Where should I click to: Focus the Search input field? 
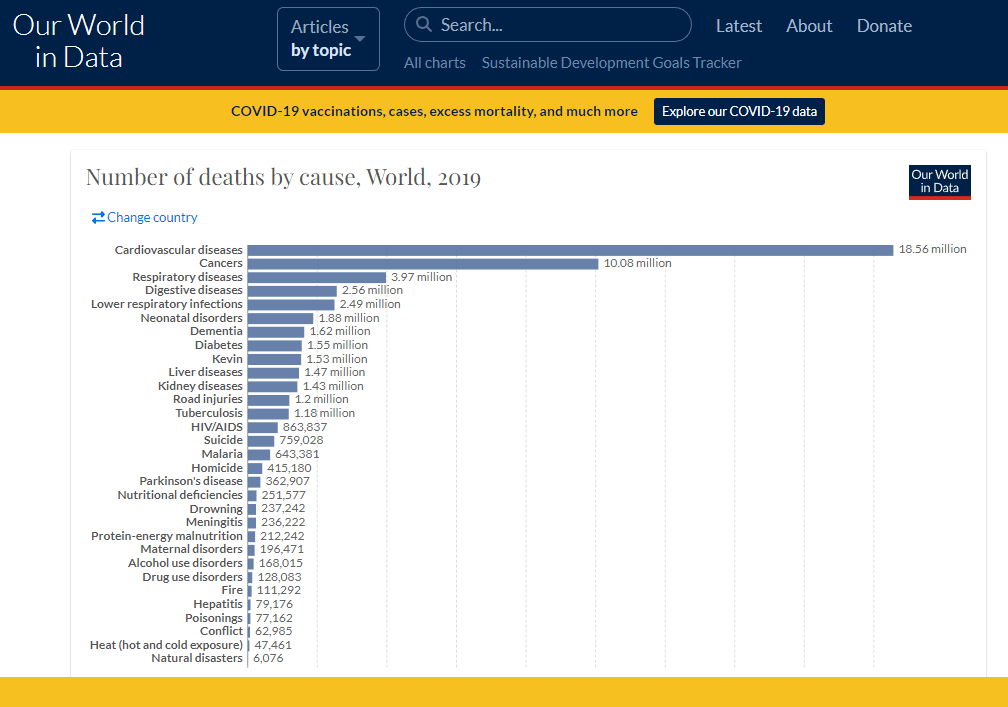pos(560,25)
